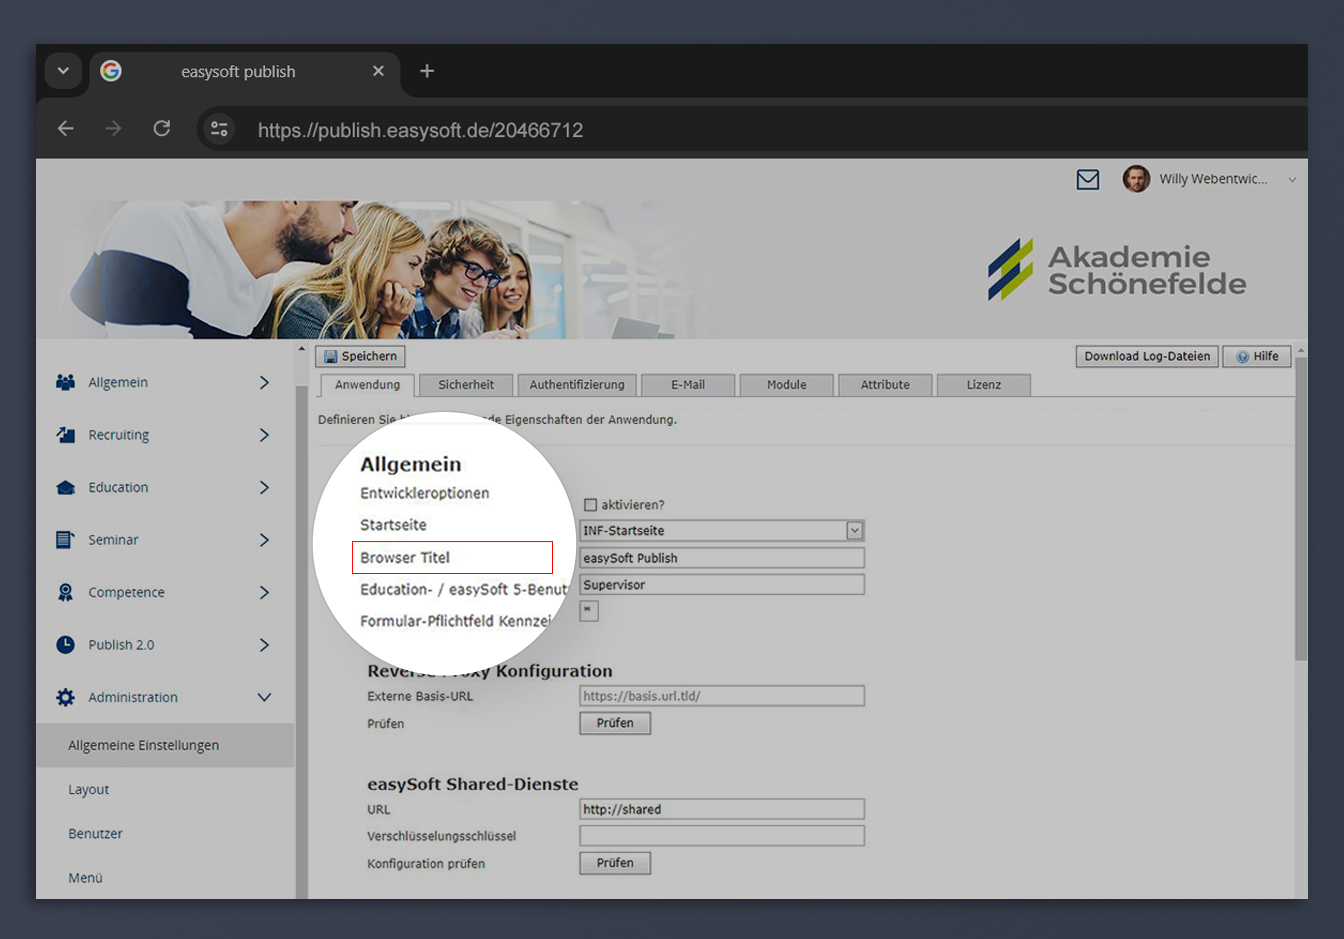Click the Externe Basis-URL input field
This screenshot has width=1344, height=939.
tap(722, 696)
